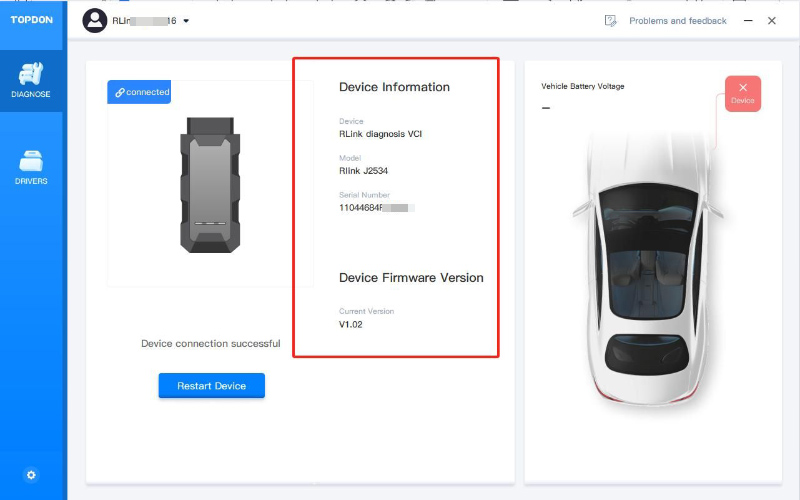This screenshot has width=800, height=500.
Task: Open the DIAGNOSE section in sidebar
Action: (x=31, y=80)
